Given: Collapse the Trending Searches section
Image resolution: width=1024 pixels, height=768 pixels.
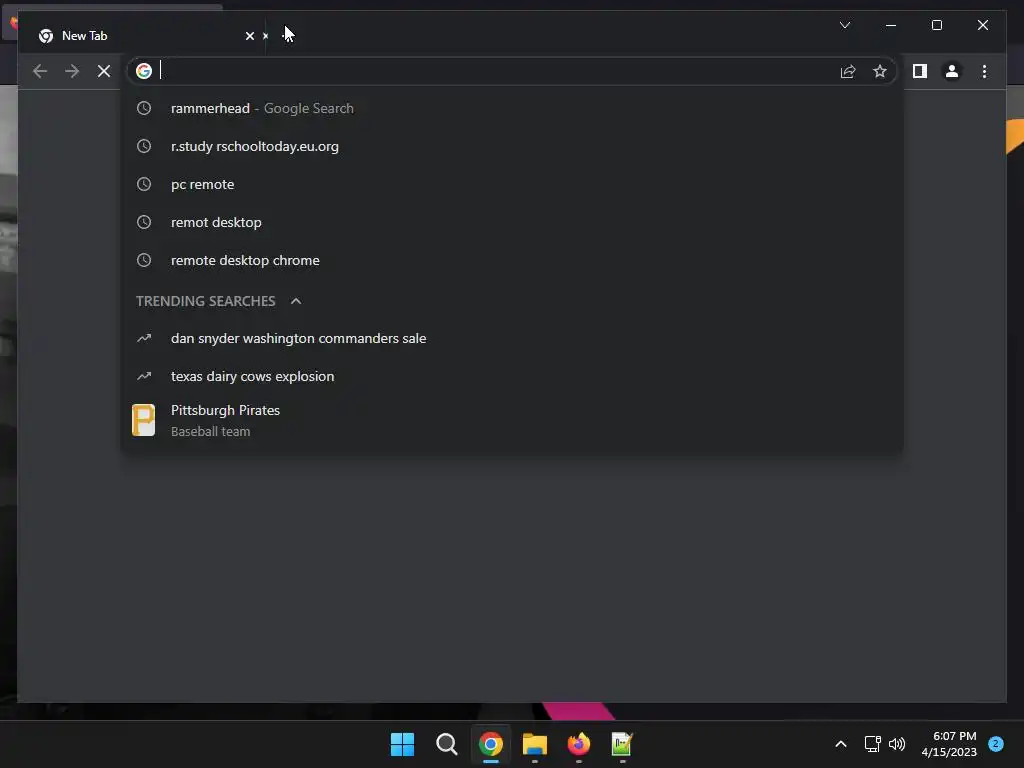Looking at the screenshot, I should coord(296,301).
